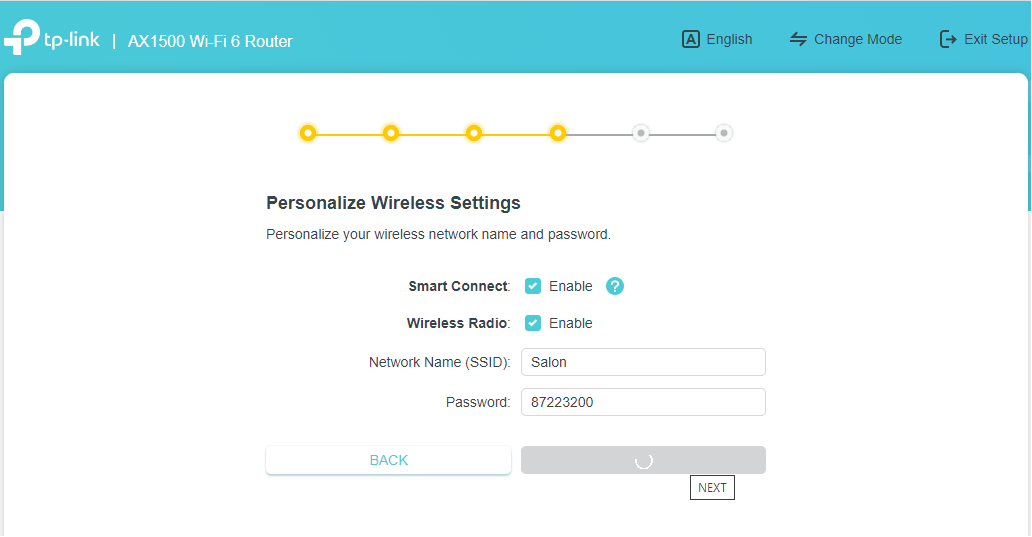Click the loading spinner on the Next button

coord(644,460)
